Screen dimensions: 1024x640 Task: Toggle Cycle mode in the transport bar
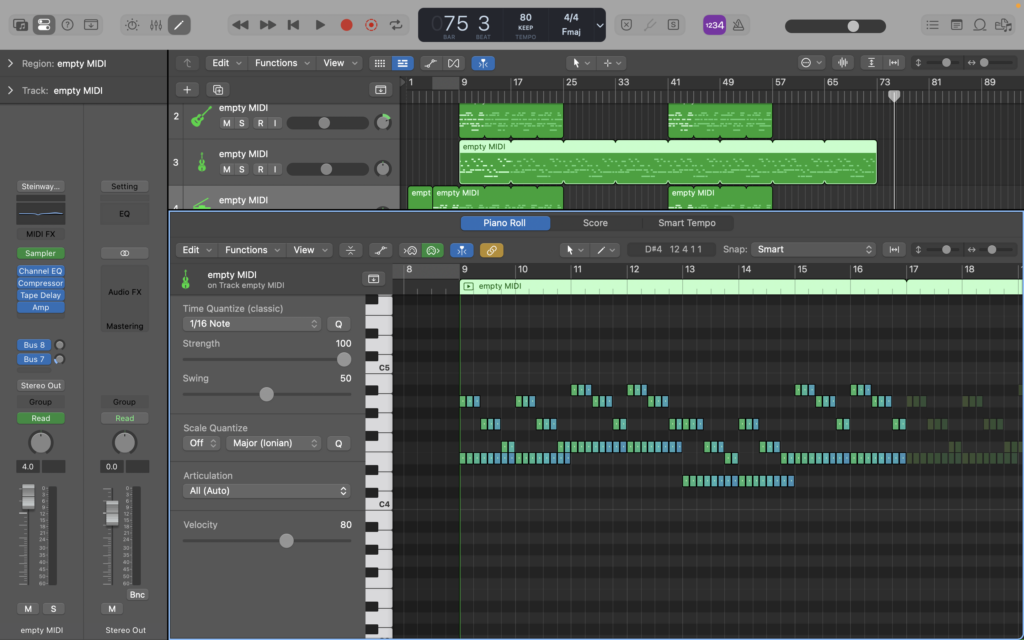click(397, 24)
